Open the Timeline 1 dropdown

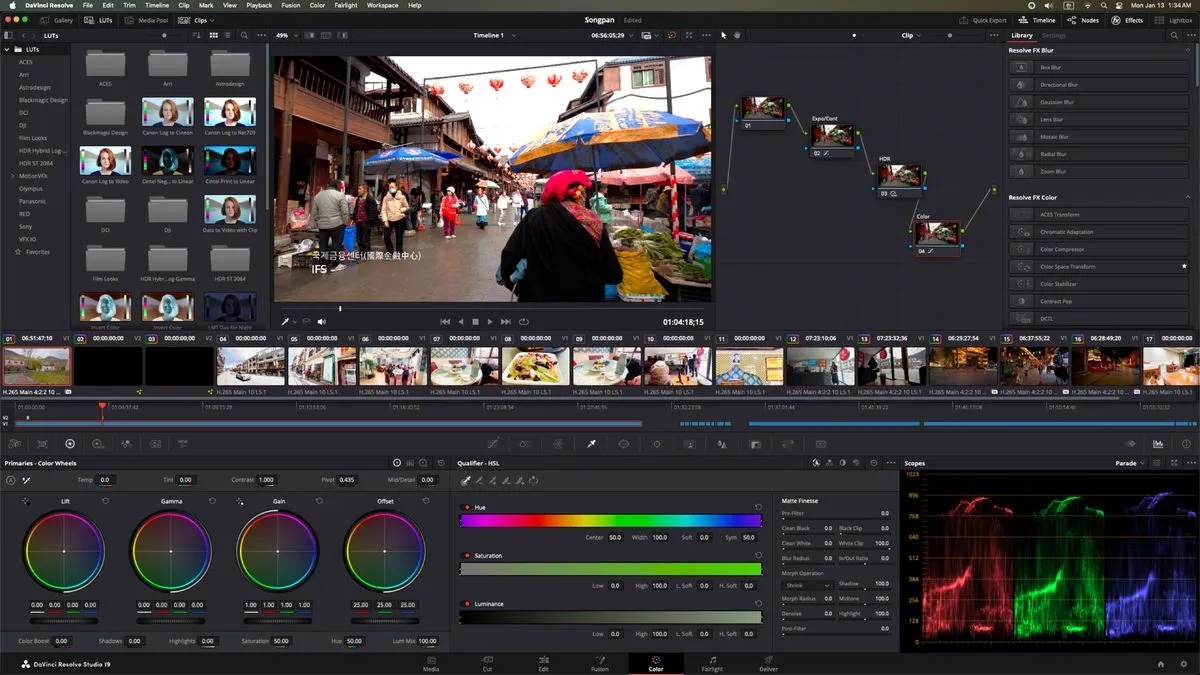coord(494,35)
